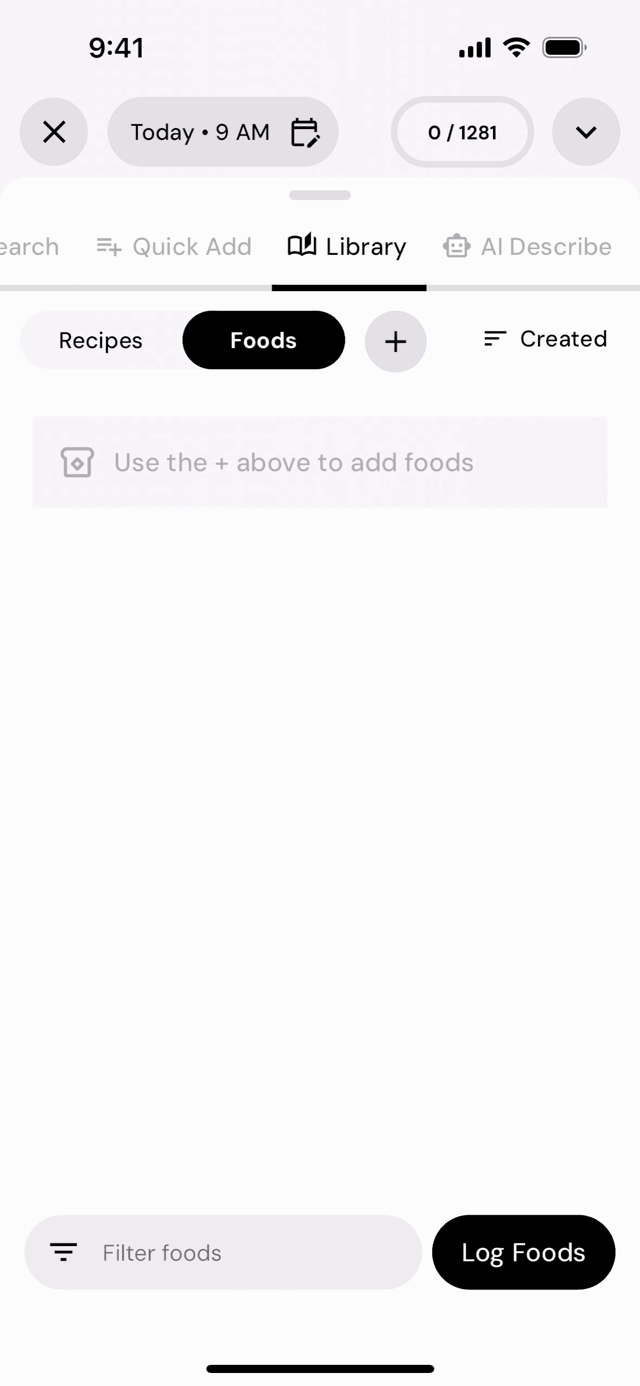
Task: Tap the robot icon for AI Describe
Action: (457, 246)
